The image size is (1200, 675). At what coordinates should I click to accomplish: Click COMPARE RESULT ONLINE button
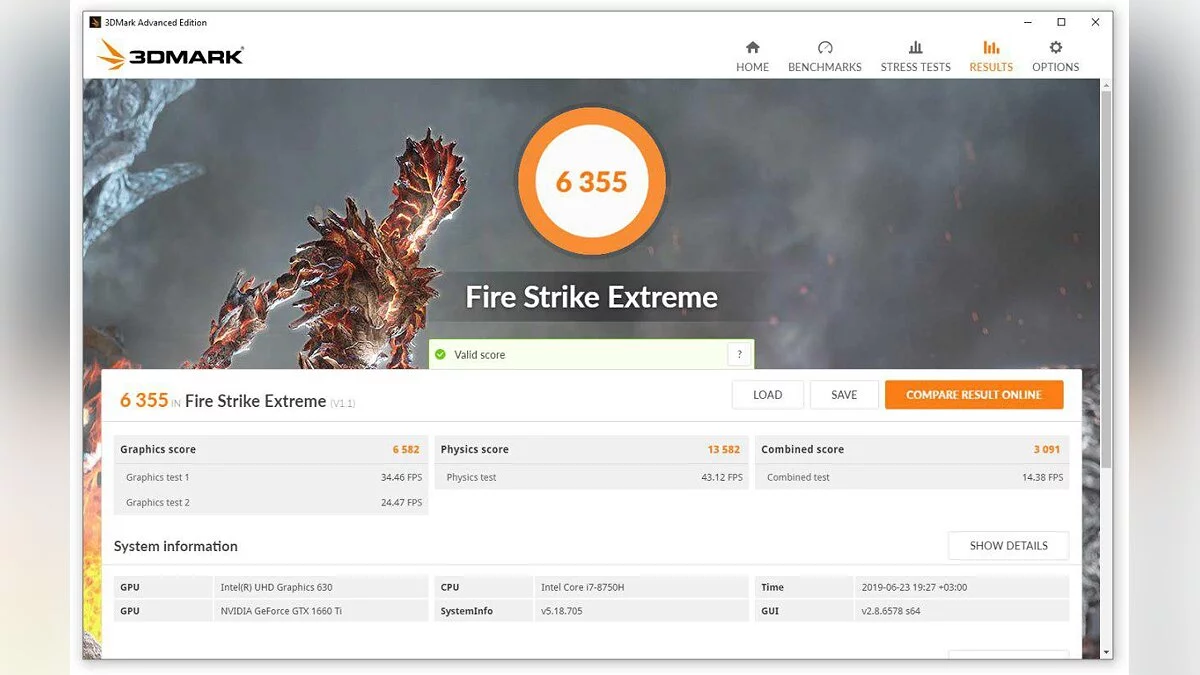coord(973,395)
